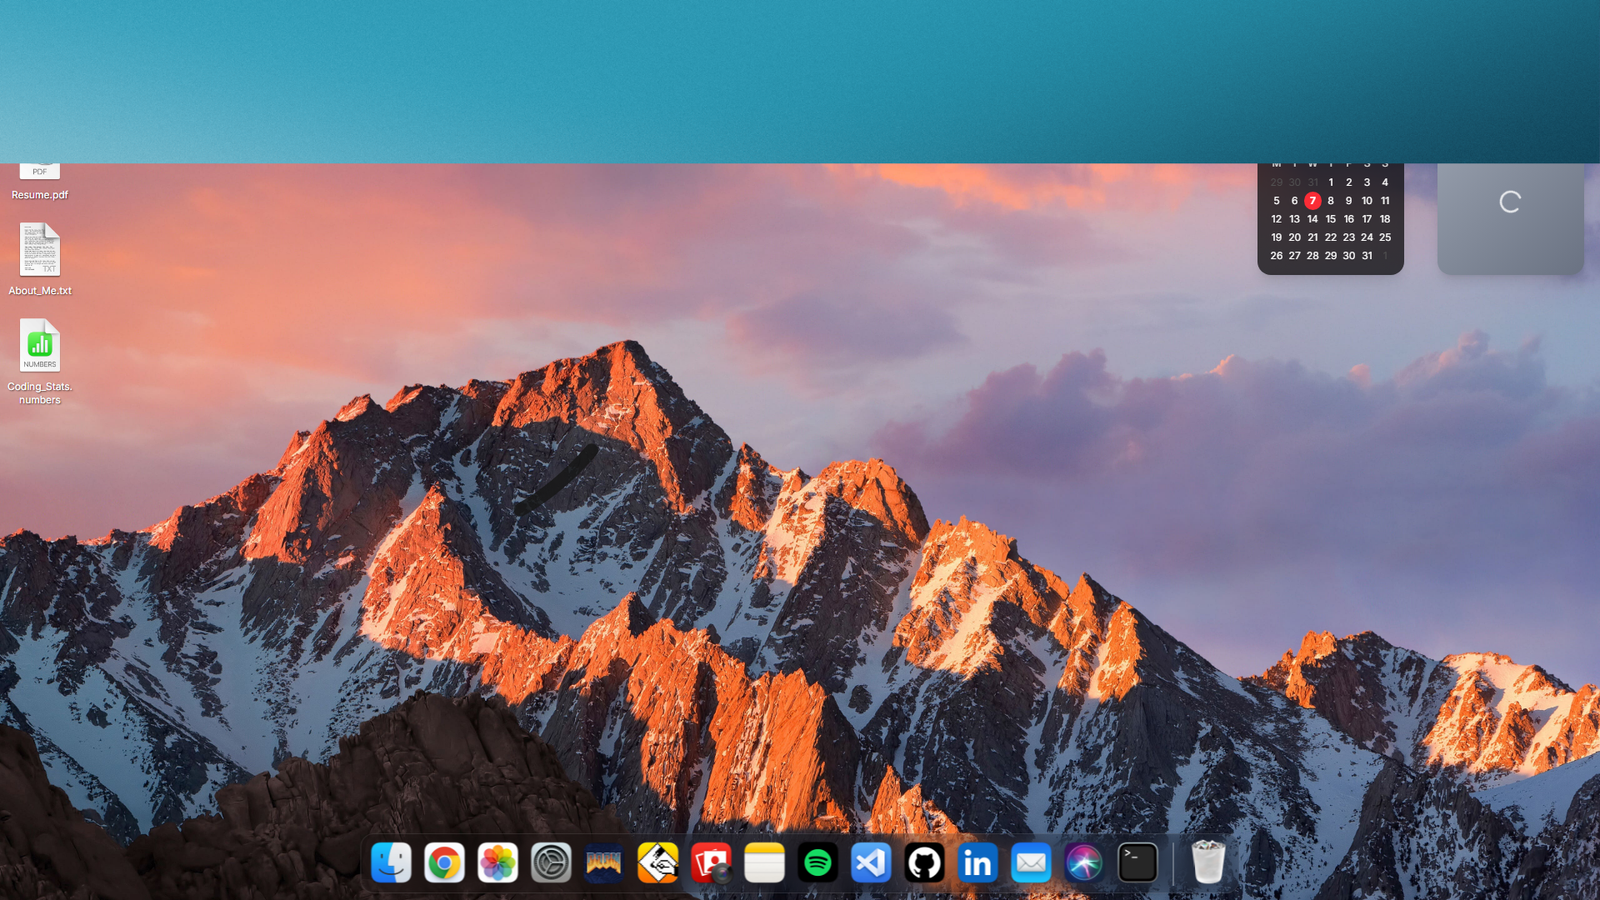
Task: Select today's date 7 in the calendar widget
Action: (1312, 200)
